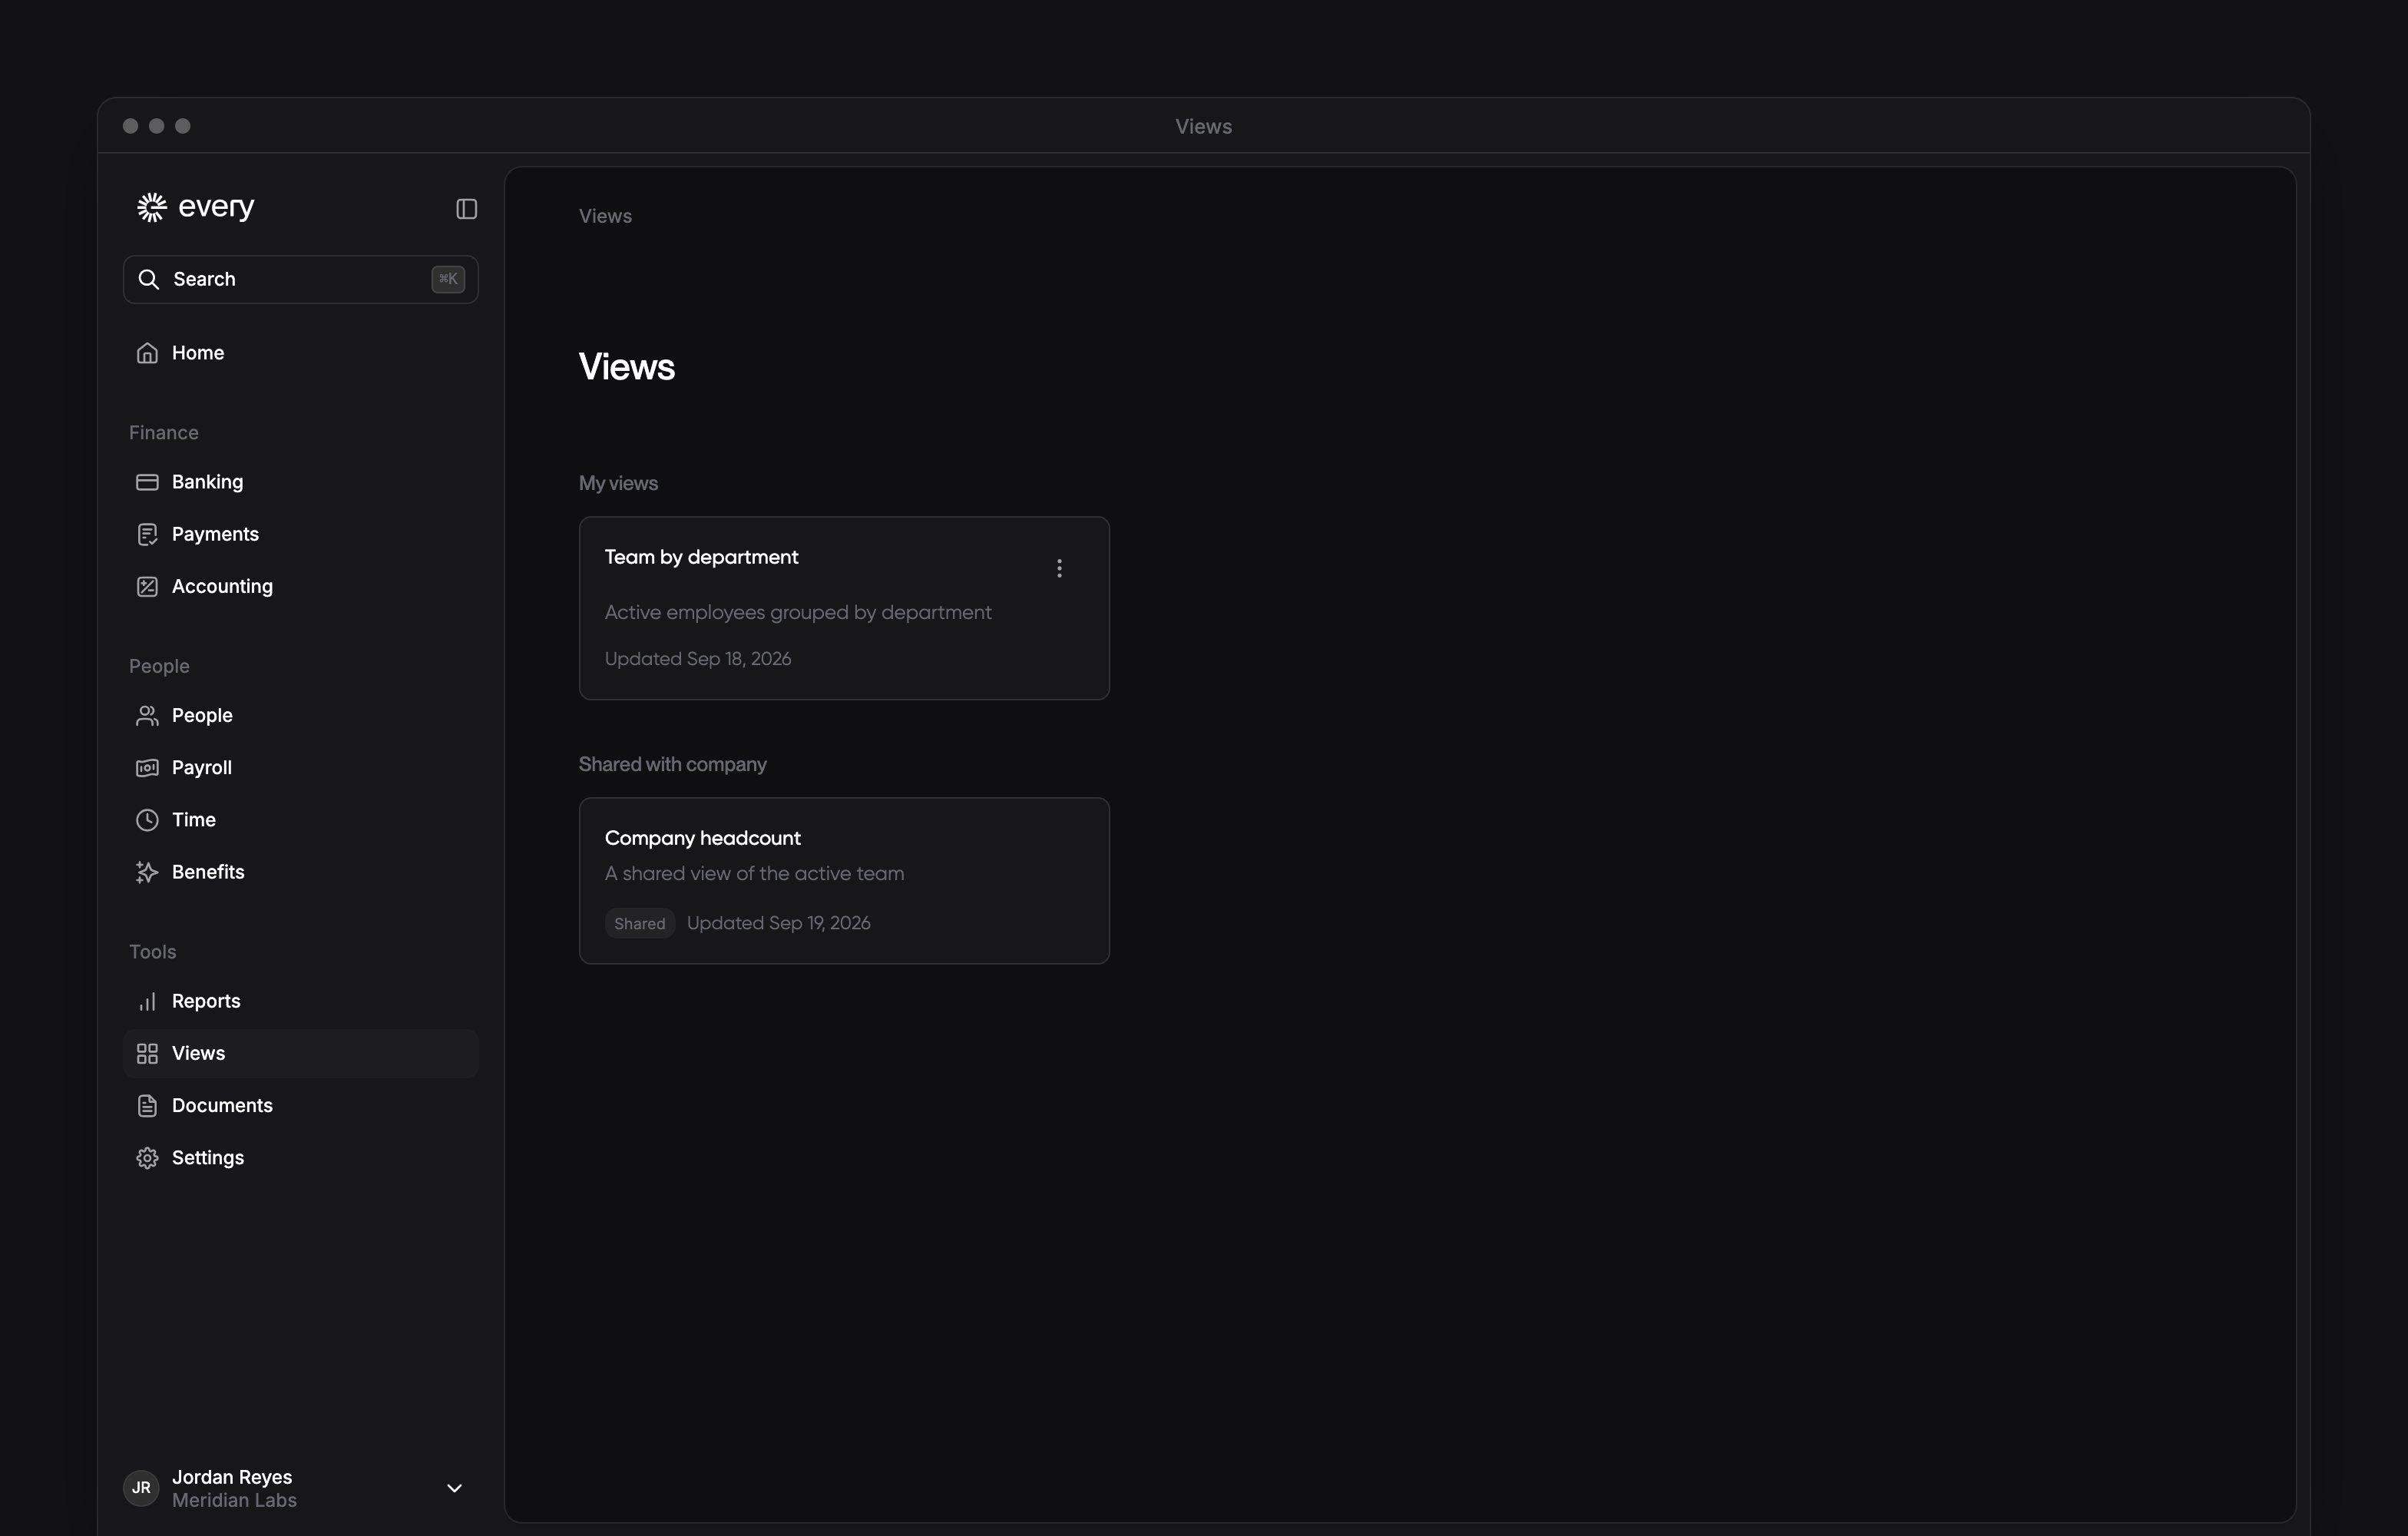This screenshot has height=1536, width=2408.
Task: Click the text "Updated Sep 19, 2026"
Action: click(x=779, y=923)
